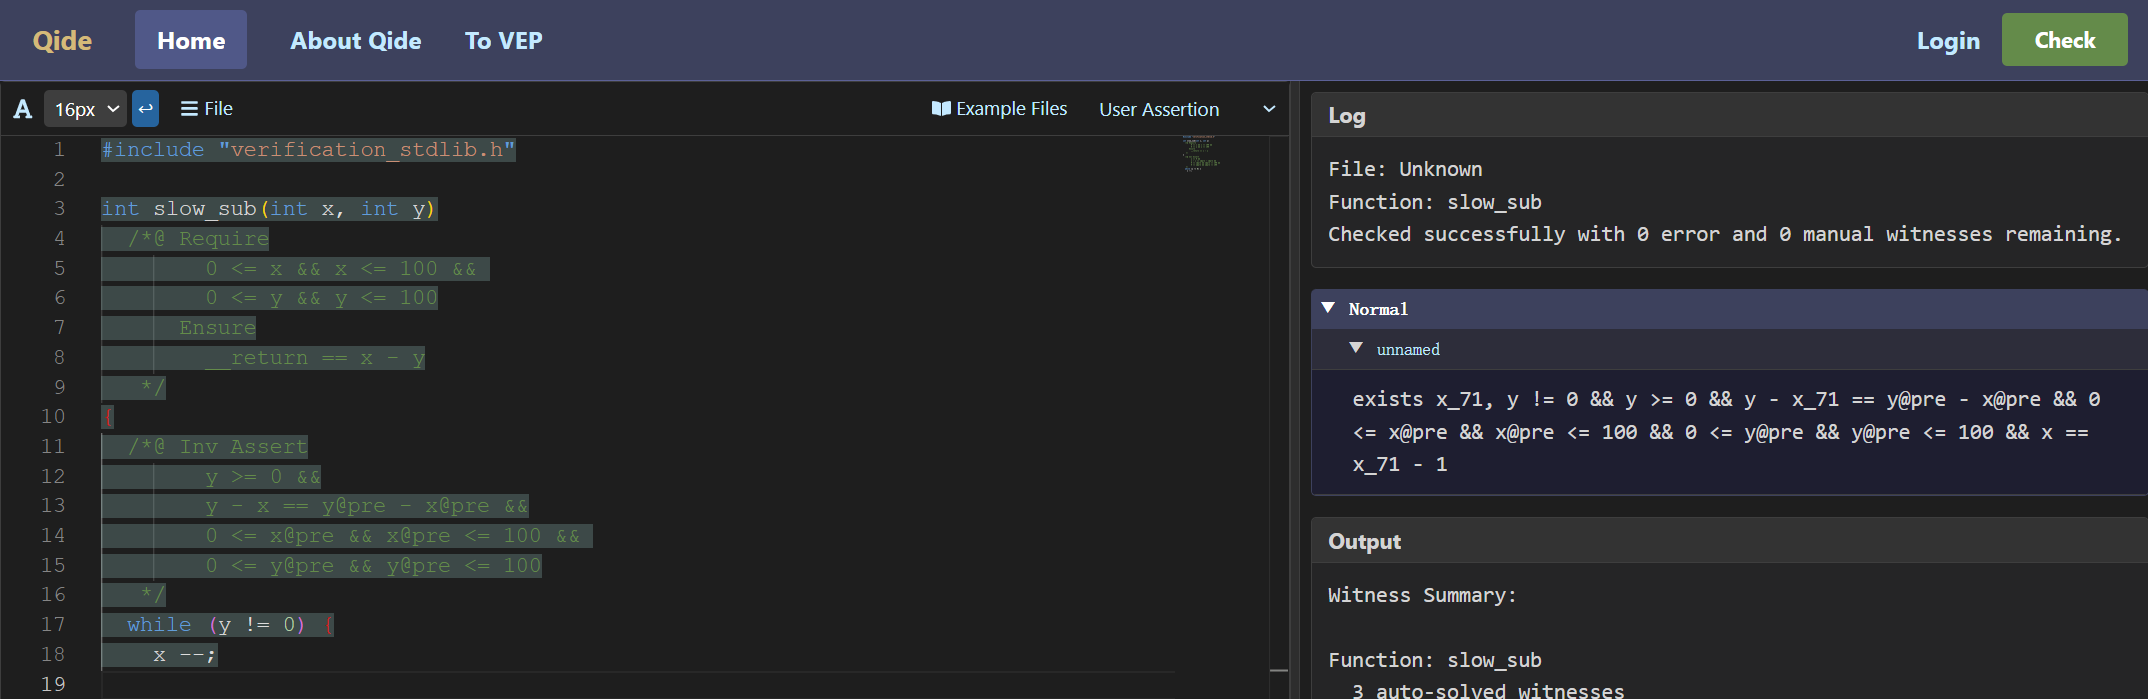
Task: Click the '/*@ Inv Assert' comment line
Action: pyautogui.click(x=217, y=447)
